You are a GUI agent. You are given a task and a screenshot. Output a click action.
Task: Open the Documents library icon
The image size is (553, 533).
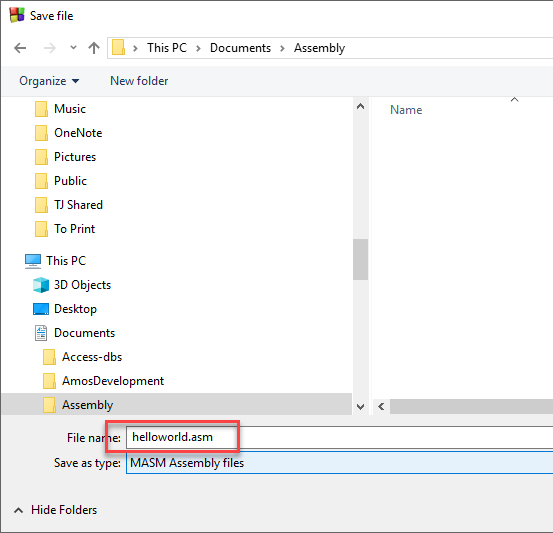pos(41,333)
